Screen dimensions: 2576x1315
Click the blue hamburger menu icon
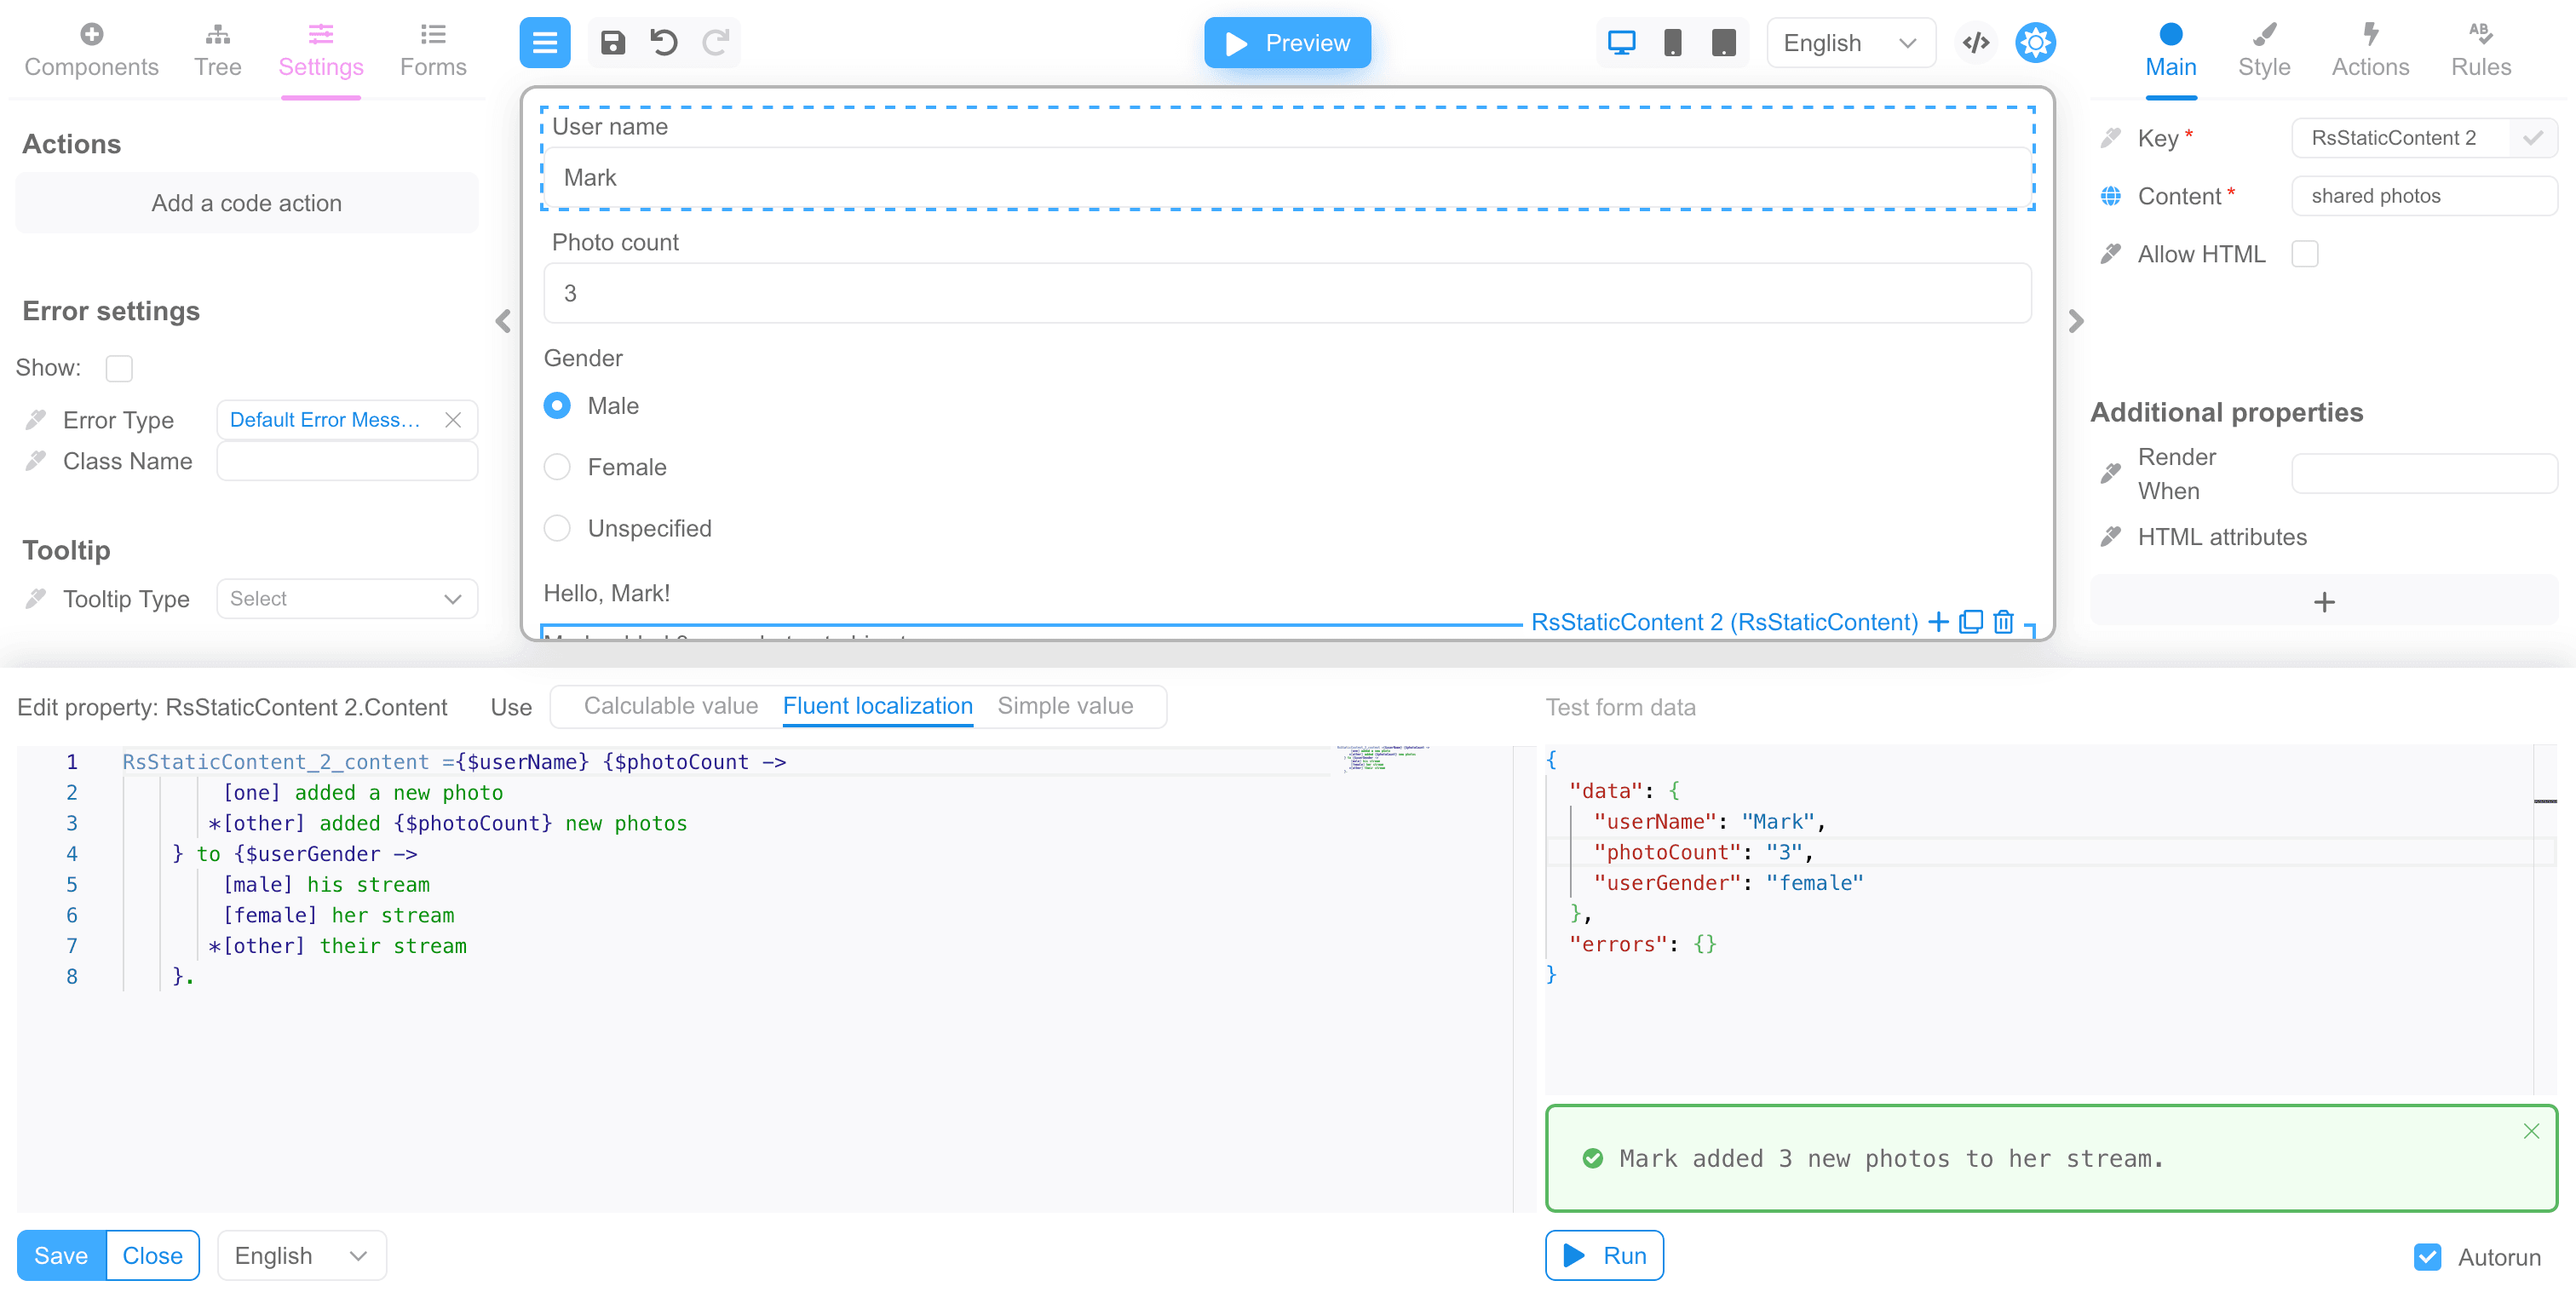click(x=544, y=43)
